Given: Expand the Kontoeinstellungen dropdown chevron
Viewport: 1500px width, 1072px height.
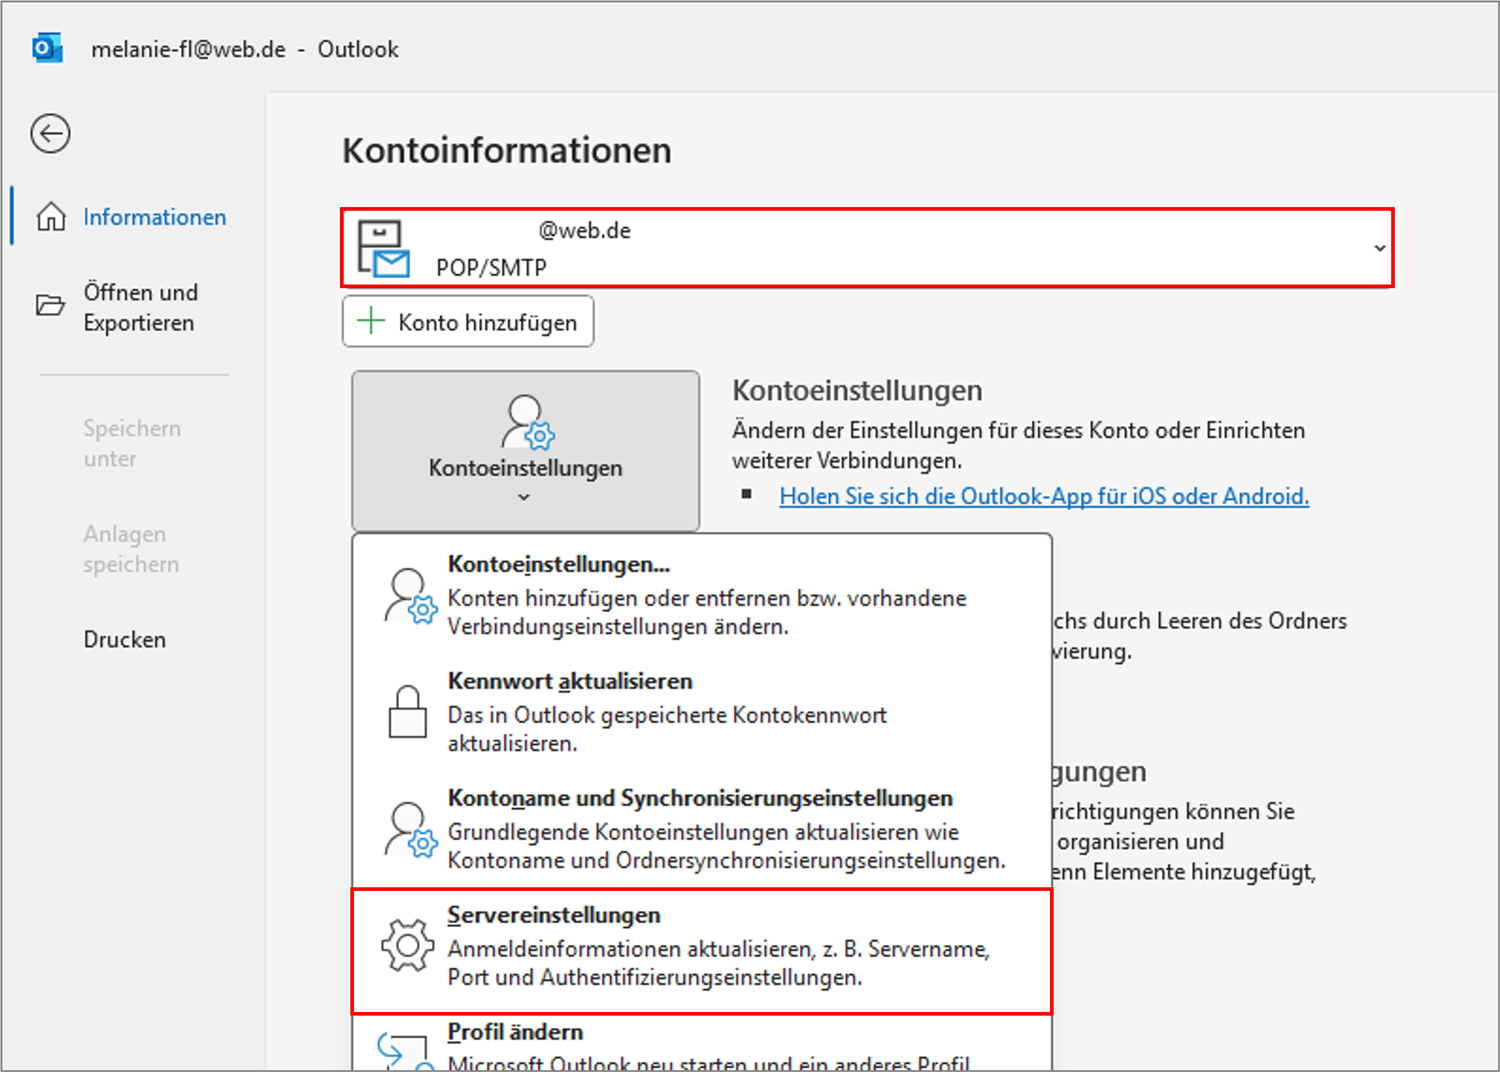Looking at the screenshot, I should pos(524,497).
